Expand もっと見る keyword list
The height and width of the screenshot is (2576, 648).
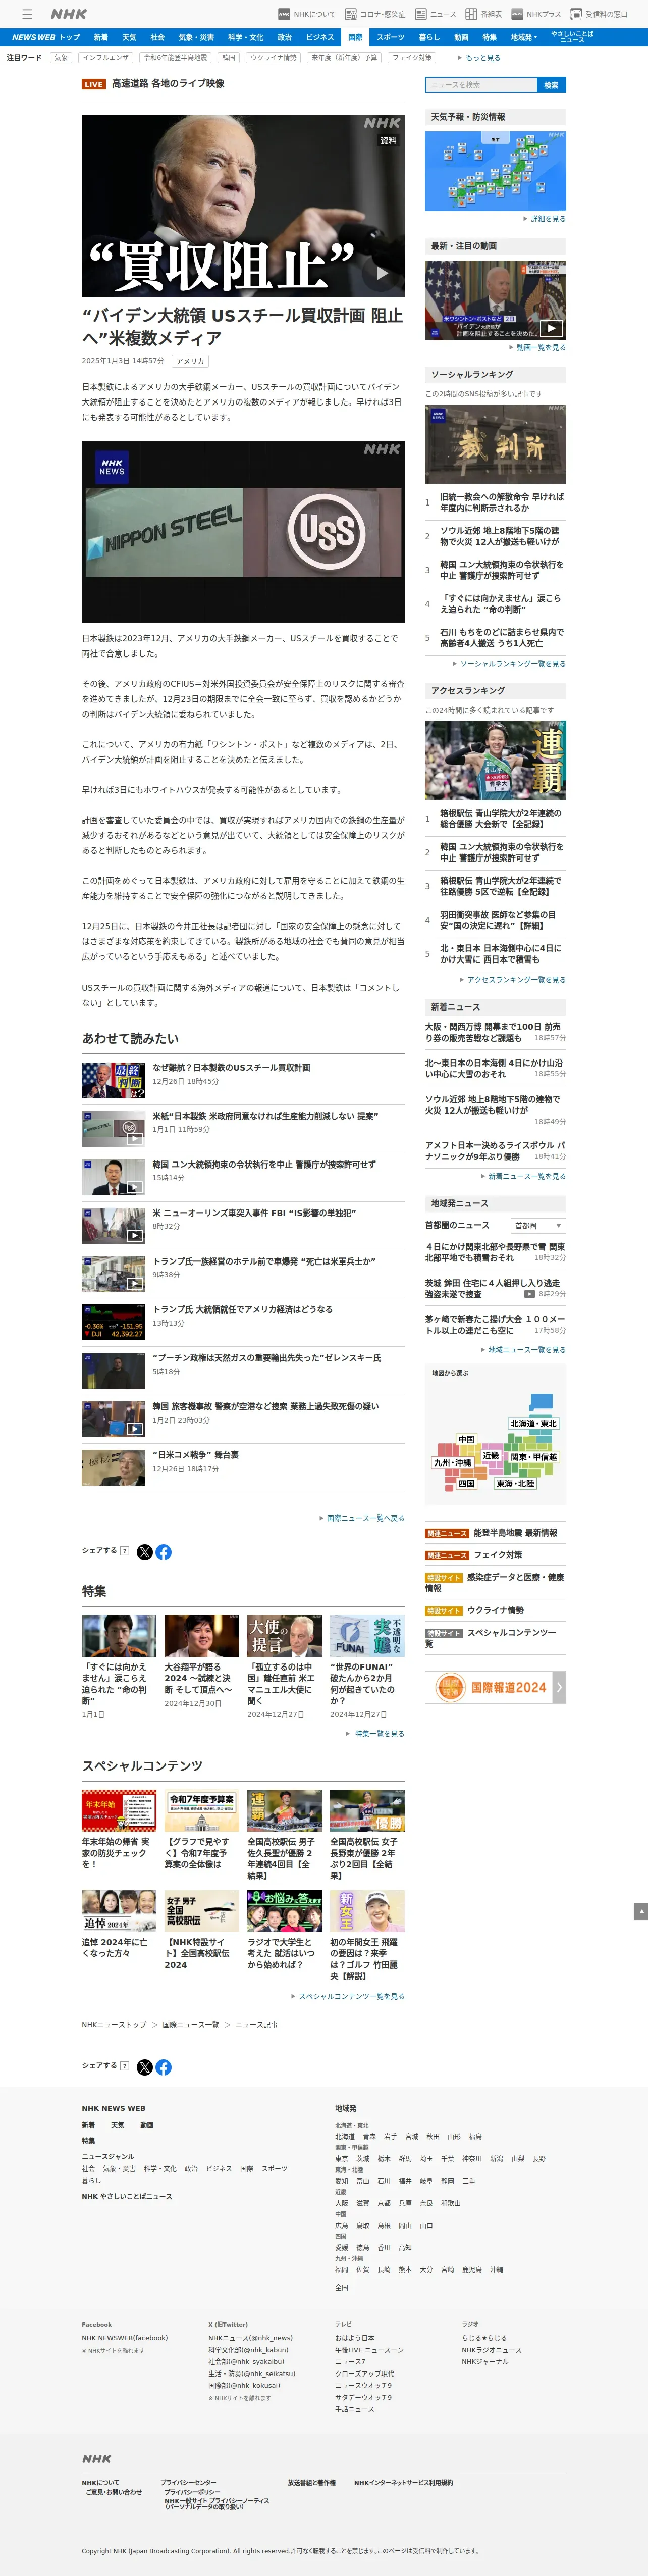pyautogui.click(x=480, y=58)
